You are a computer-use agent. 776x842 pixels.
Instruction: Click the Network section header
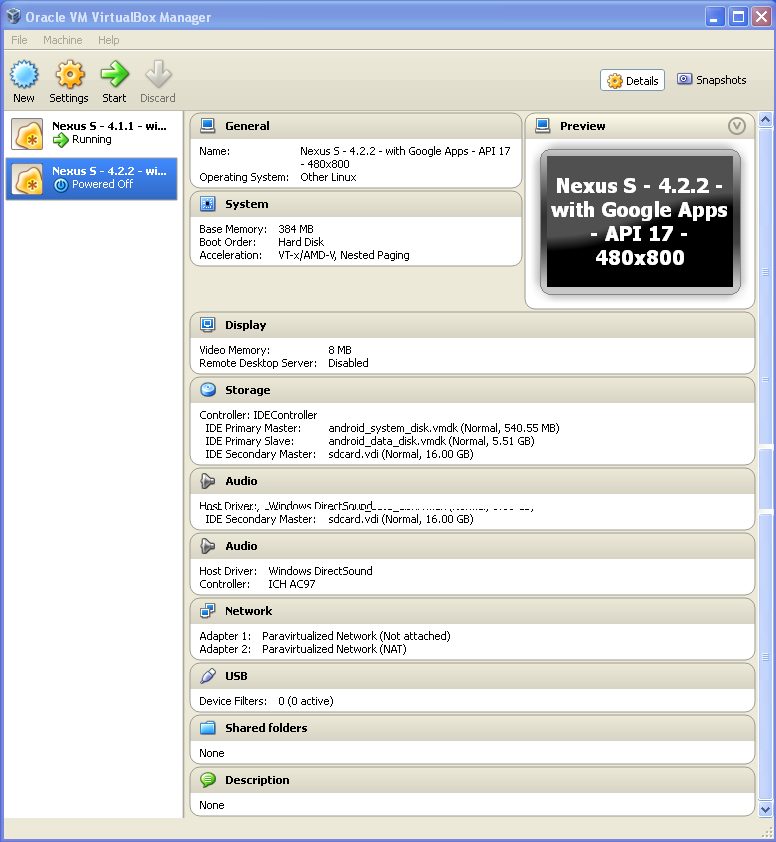click(x=472, y=611)
